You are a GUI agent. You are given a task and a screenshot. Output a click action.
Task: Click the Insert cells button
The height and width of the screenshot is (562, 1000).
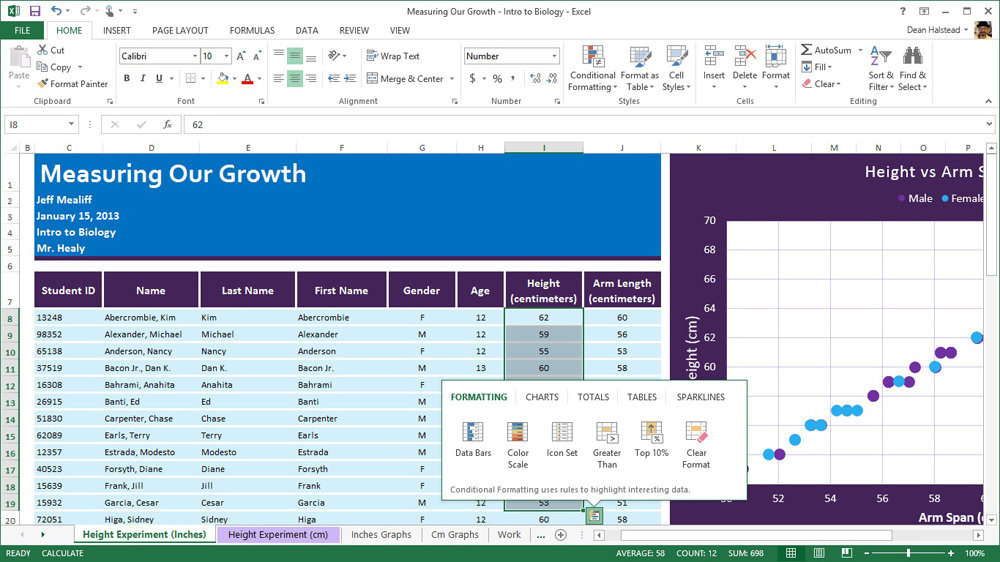(x=714, y=67)
